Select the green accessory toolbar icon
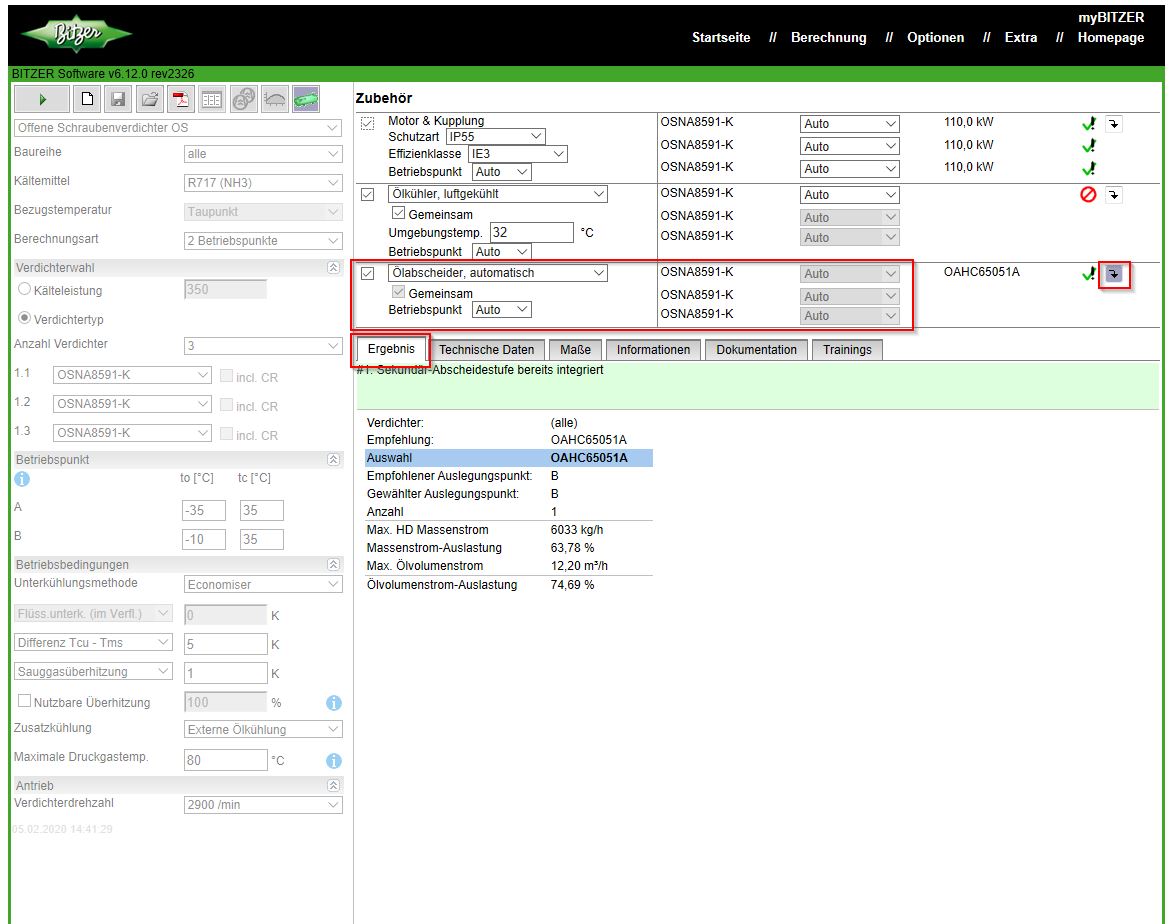 305,99
